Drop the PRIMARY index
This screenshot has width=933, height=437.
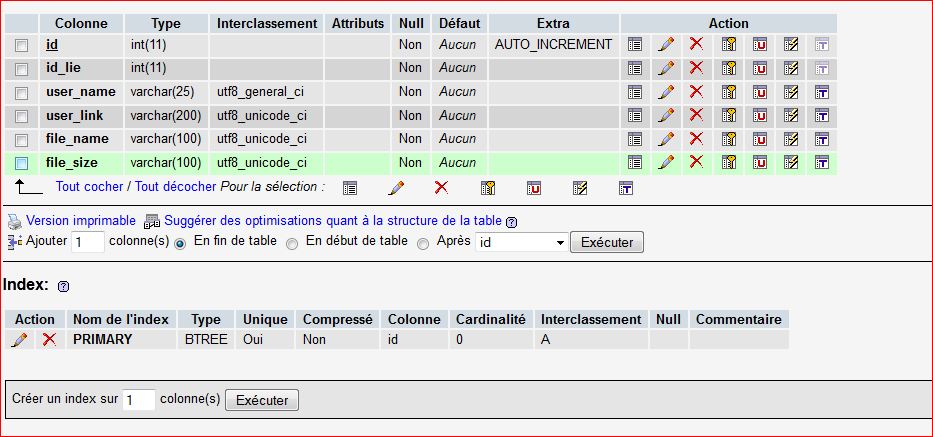pyautogui.click(x=49, y=339)
